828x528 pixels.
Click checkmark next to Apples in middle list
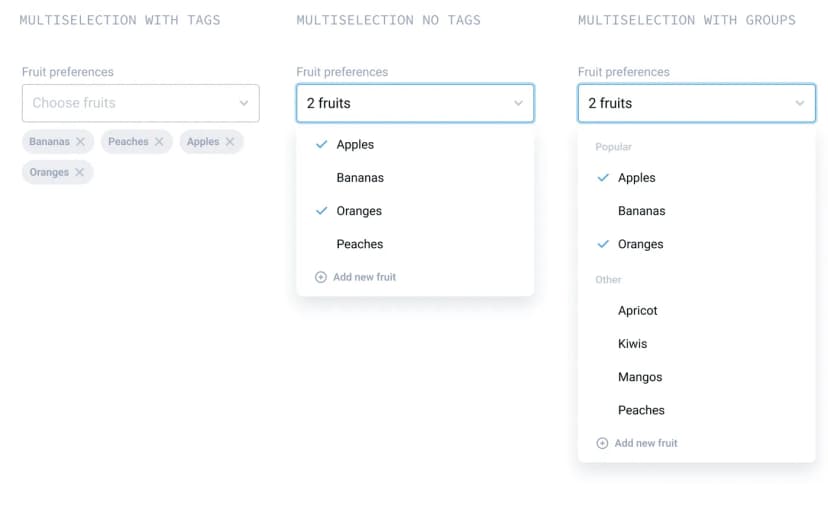click(321, 144)
